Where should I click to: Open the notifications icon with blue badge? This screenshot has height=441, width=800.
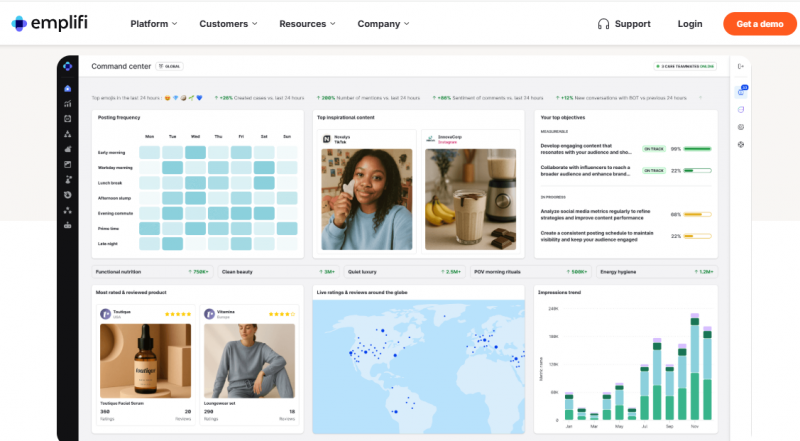pyautogui.click(x=741, y=91)
